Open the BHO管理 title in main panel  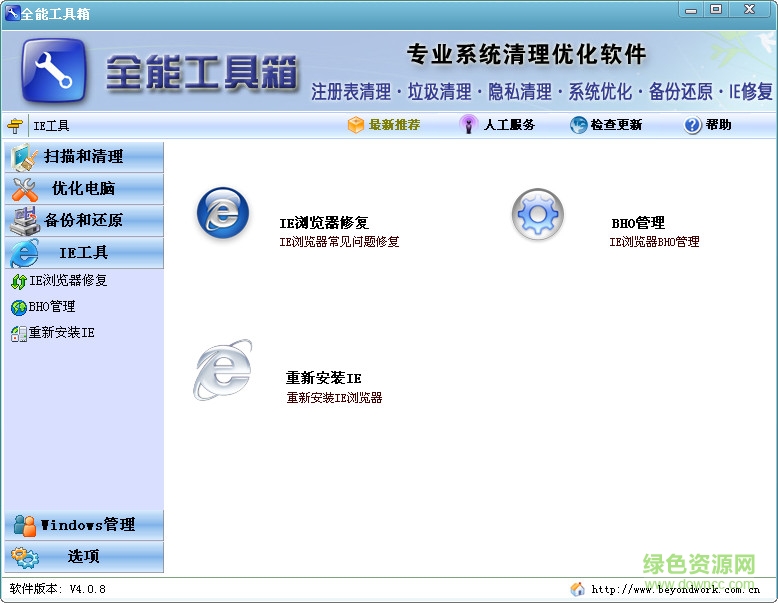[638, 223]
